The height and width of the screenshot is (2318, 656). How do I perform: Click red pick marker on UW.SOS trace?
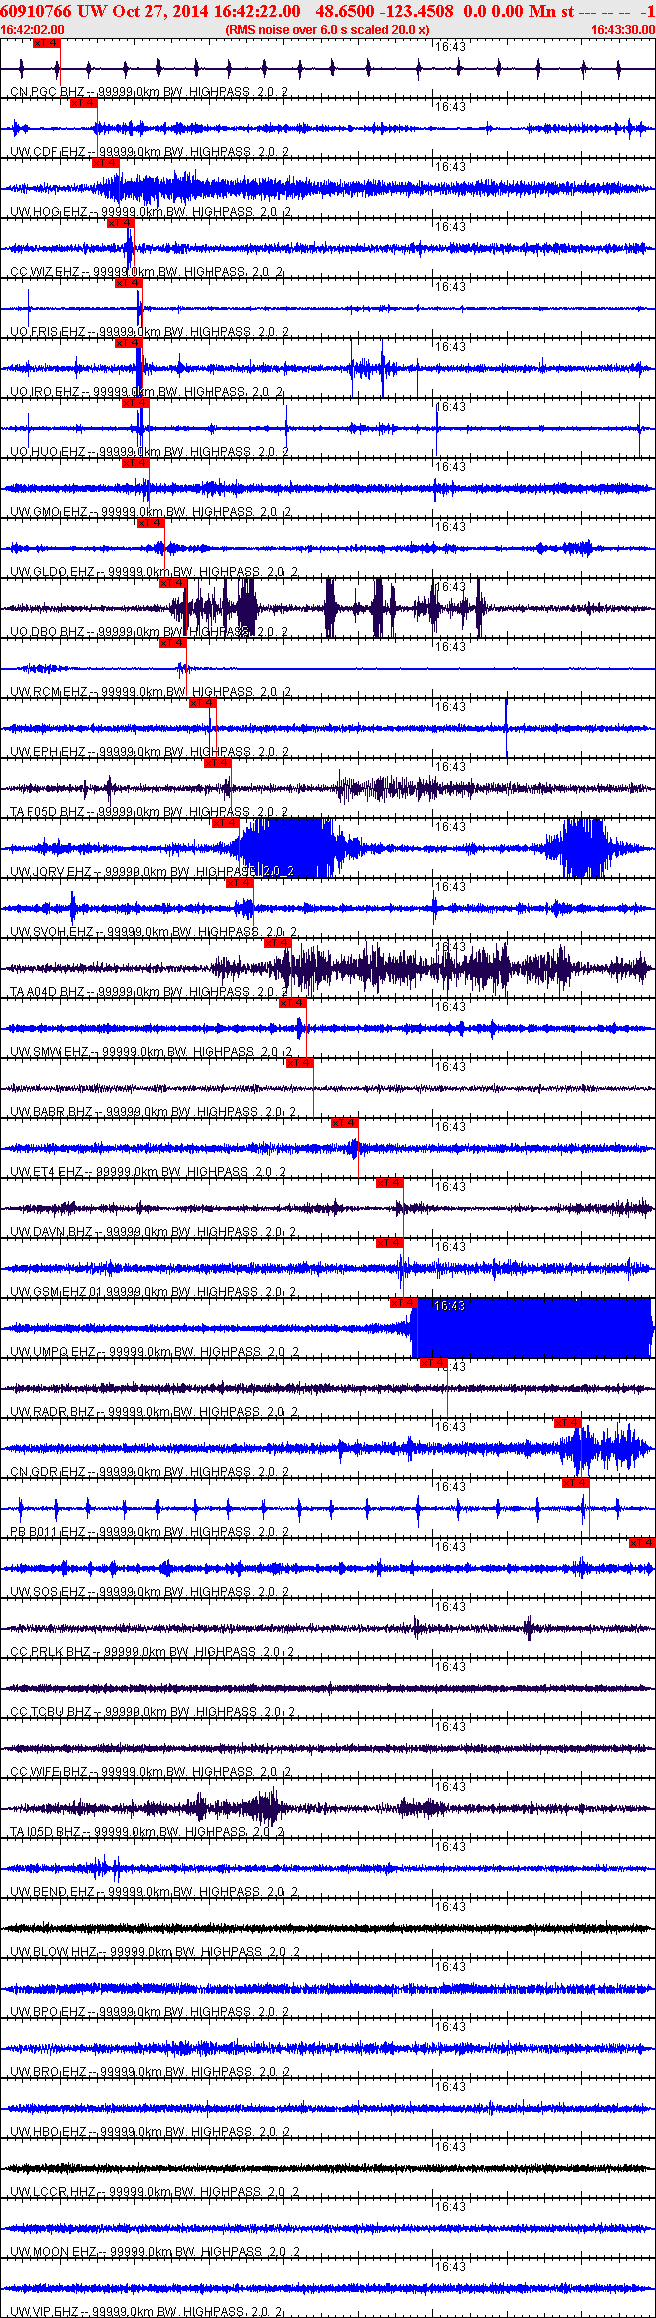(642, 1543)
